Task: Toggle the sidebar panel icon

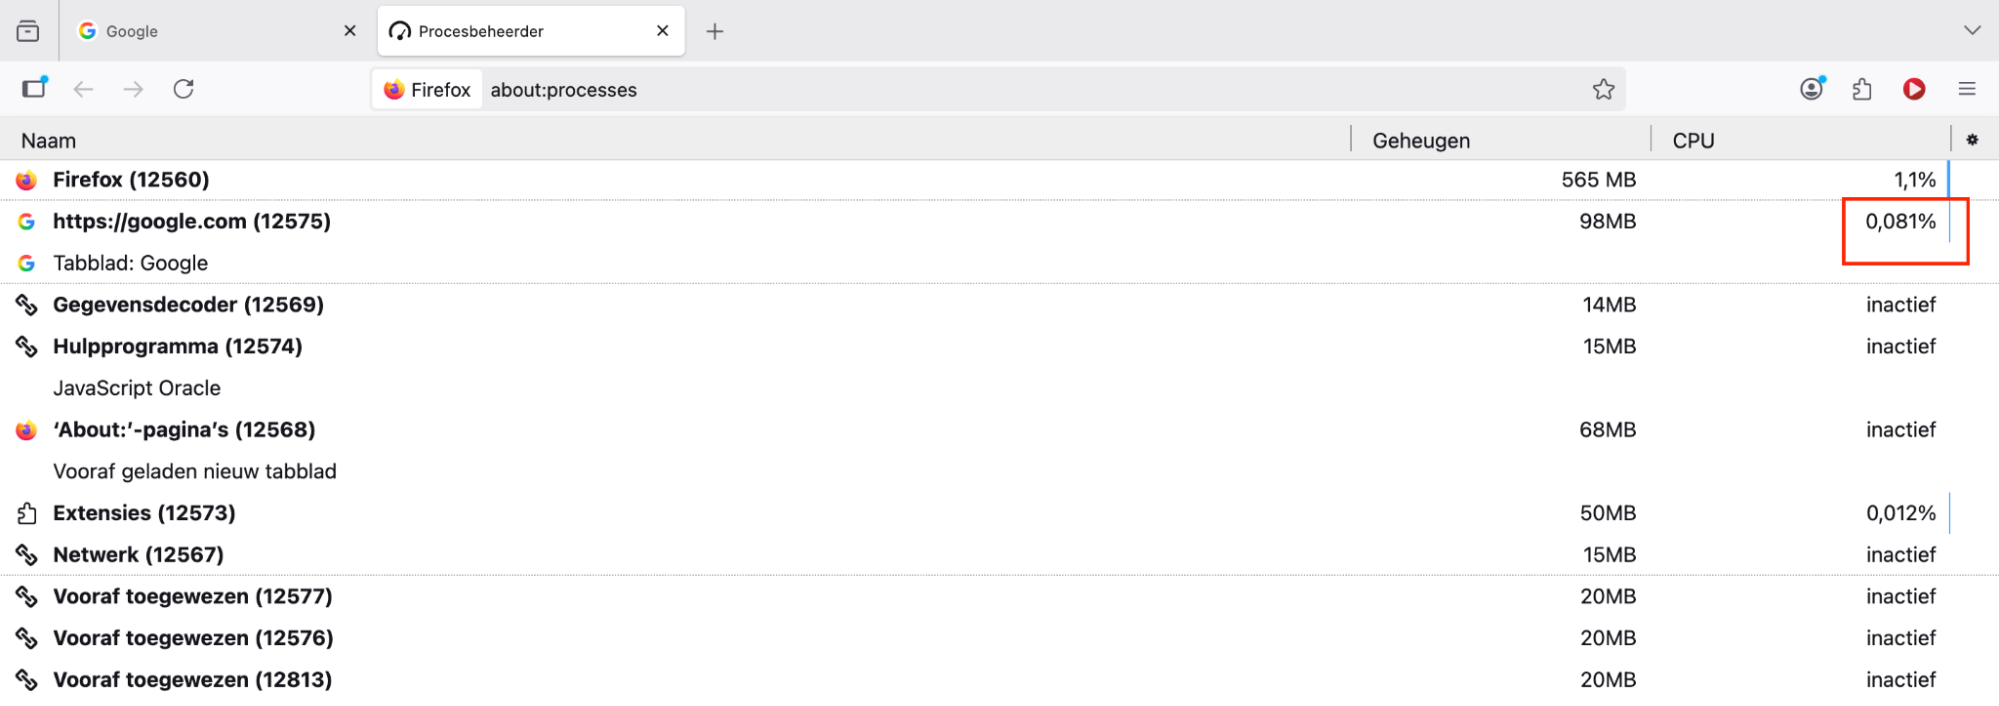Action: tap(33, 88)
